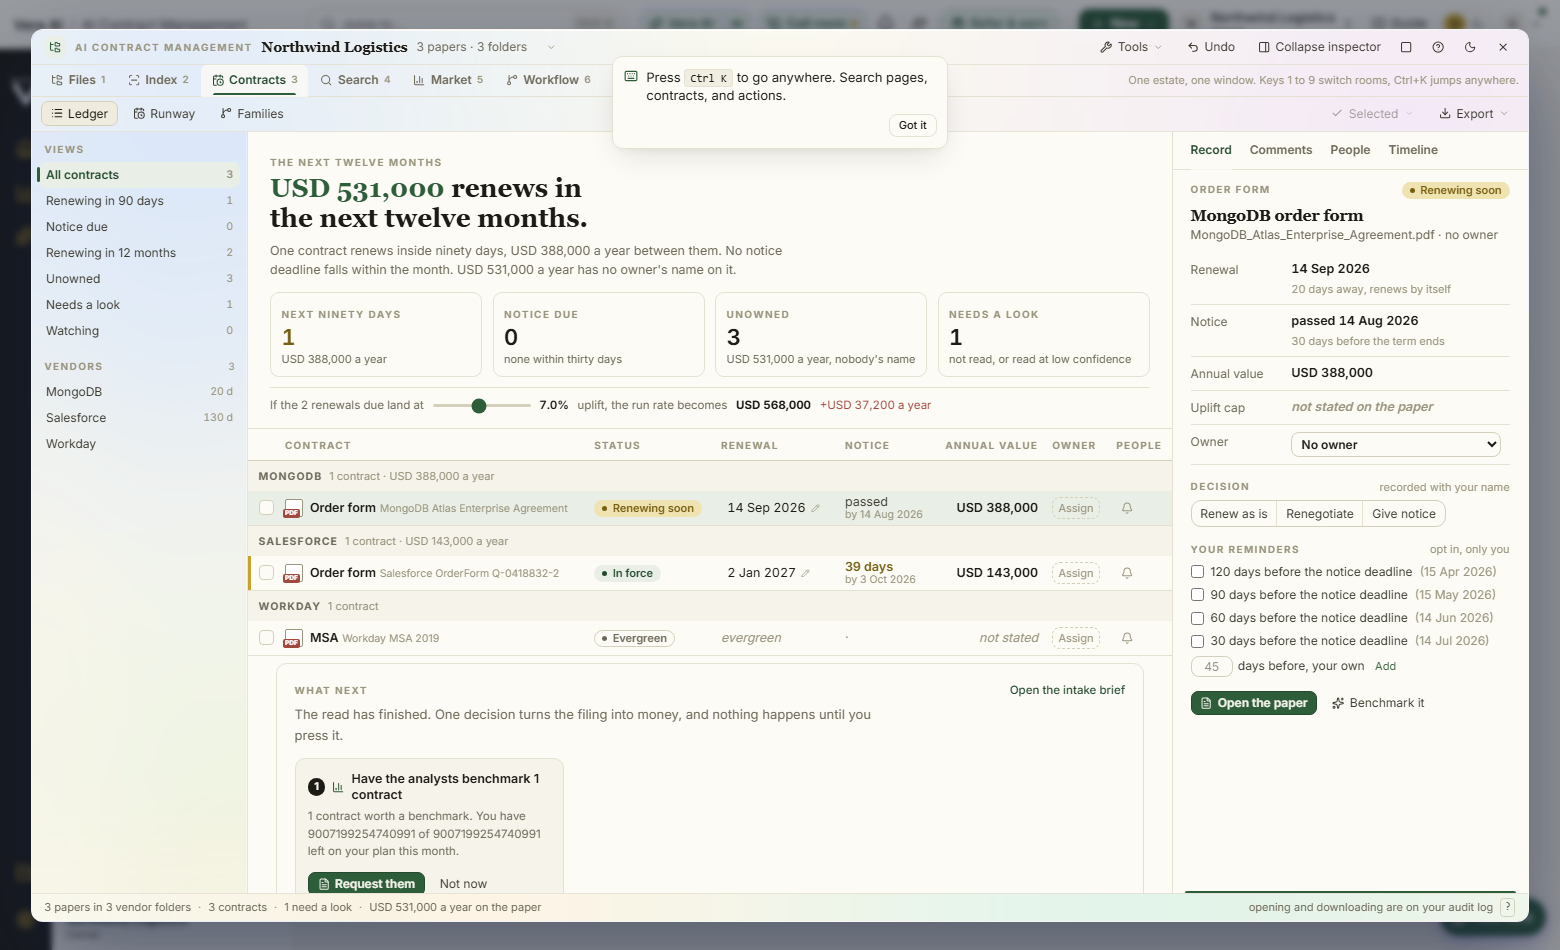Click the app logo icon beside AI Contract Management

[55, 47]
